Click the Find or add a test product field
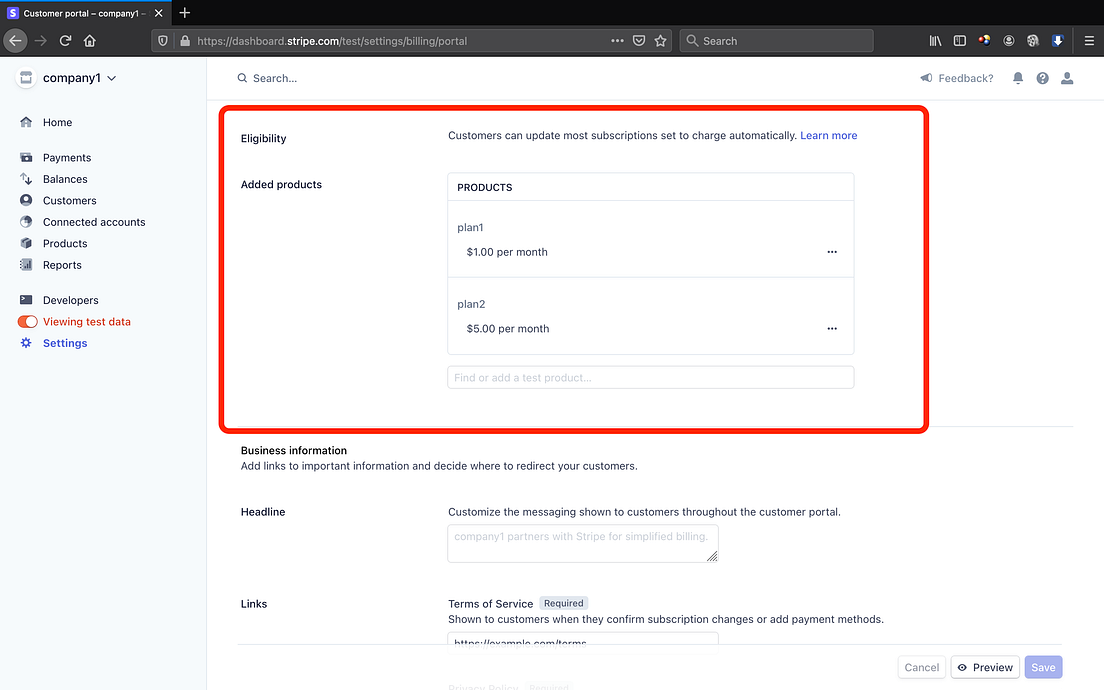 pos(650,377)
